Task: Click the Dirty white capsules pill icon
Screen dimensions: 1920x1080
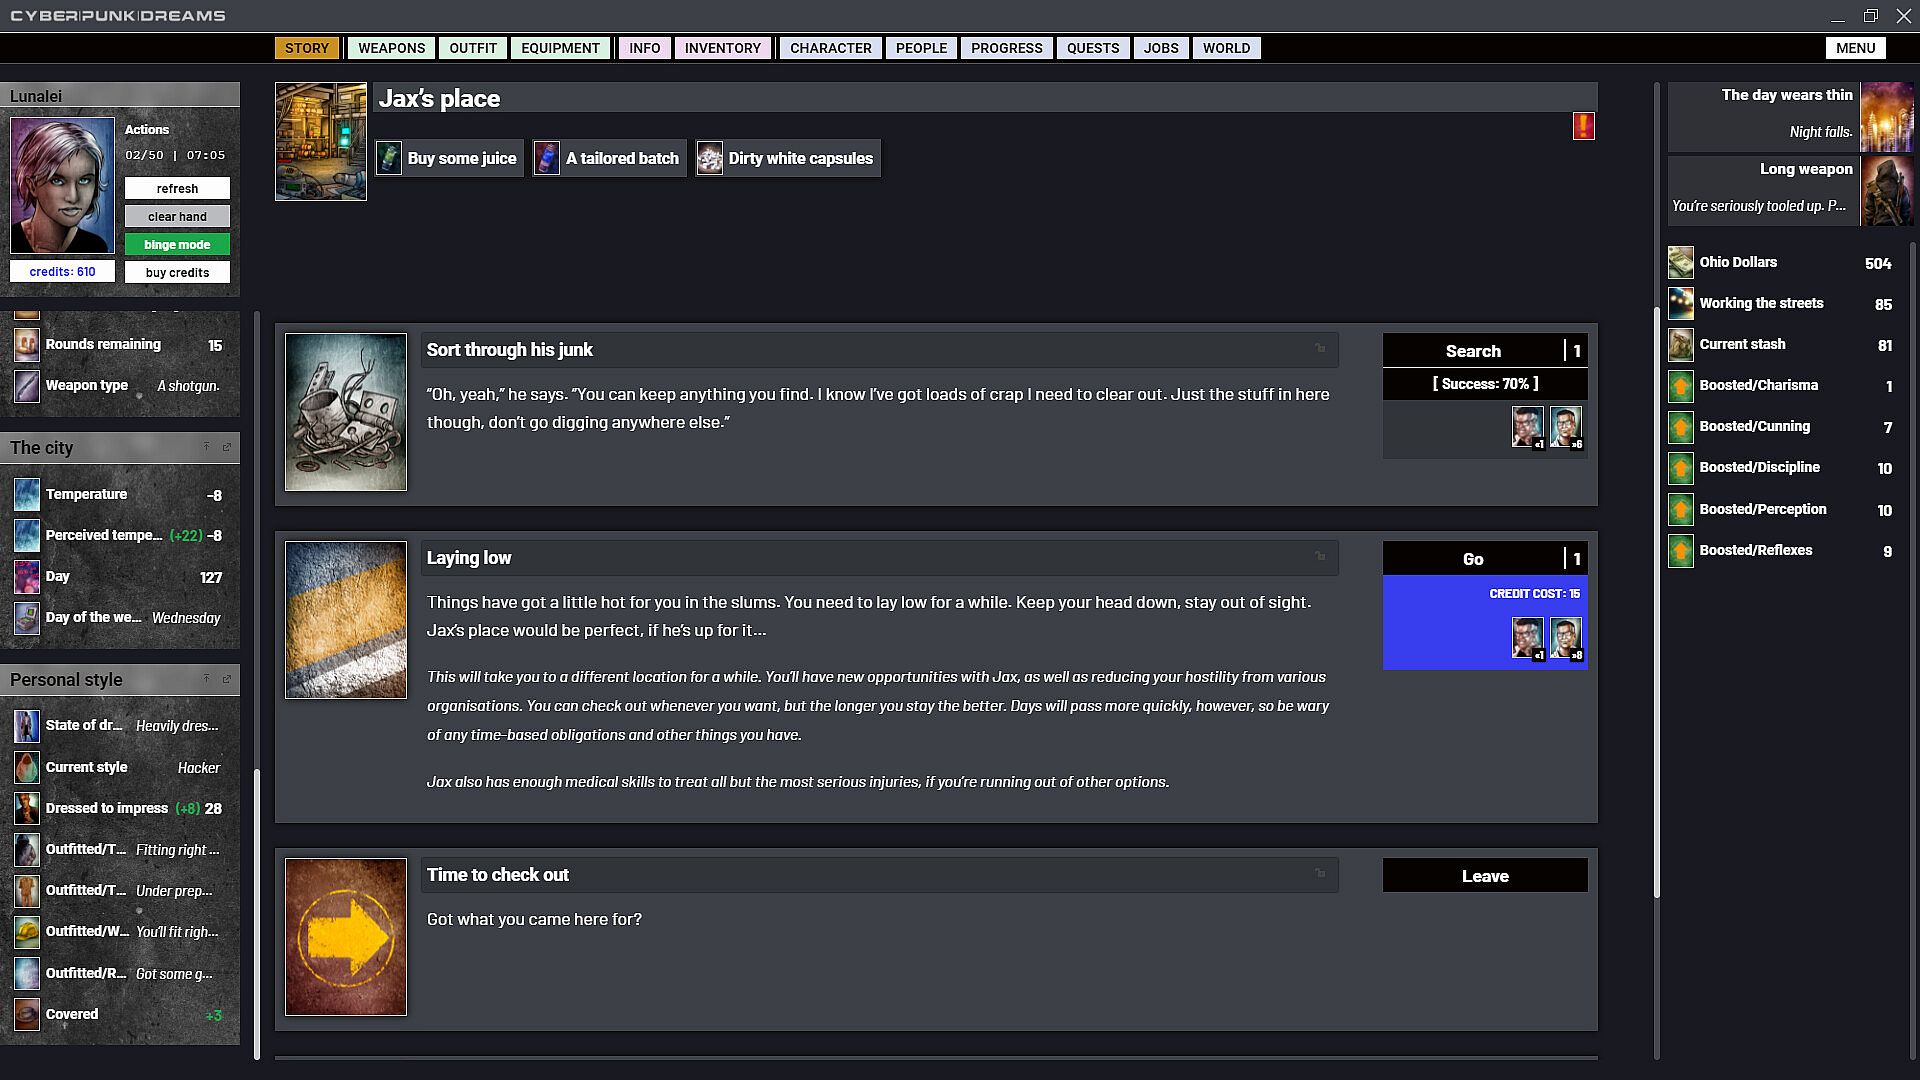Action: 710,158
